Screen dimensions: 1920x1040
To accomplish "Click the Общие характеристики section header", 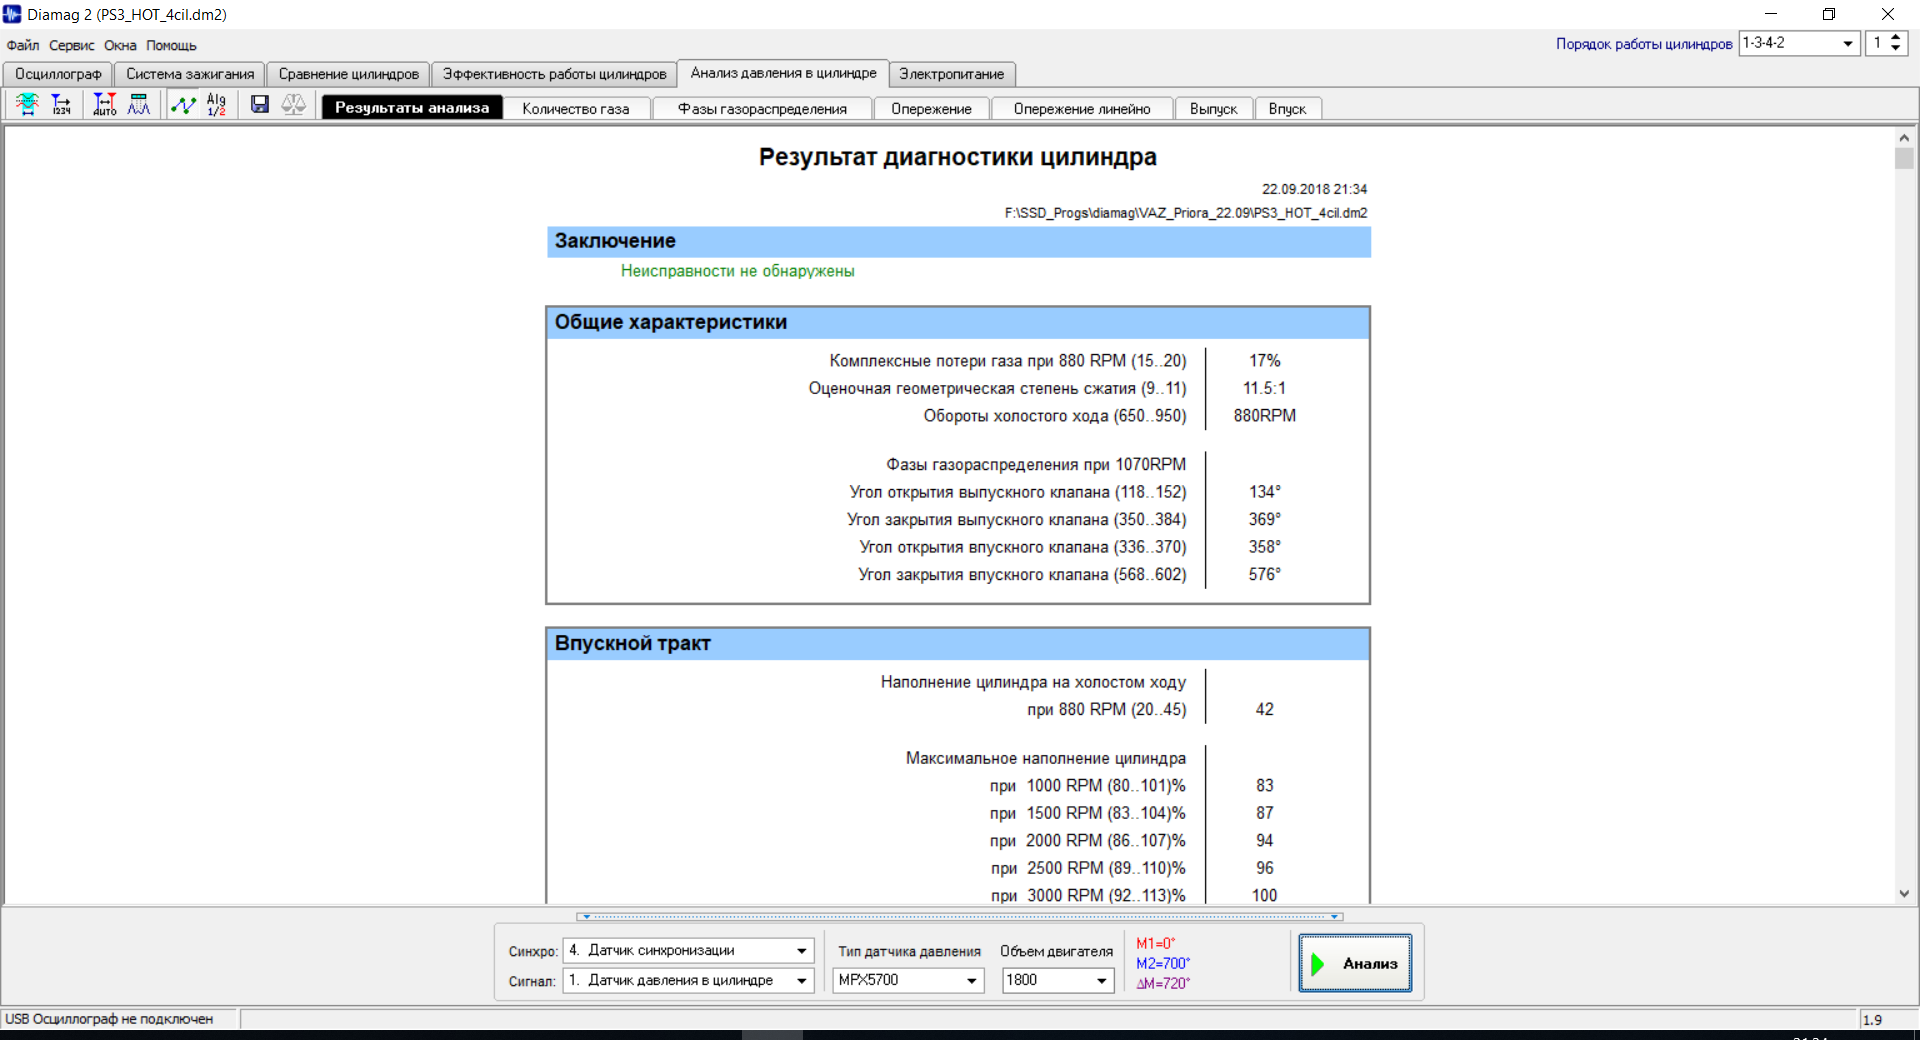I will point(958,323).
